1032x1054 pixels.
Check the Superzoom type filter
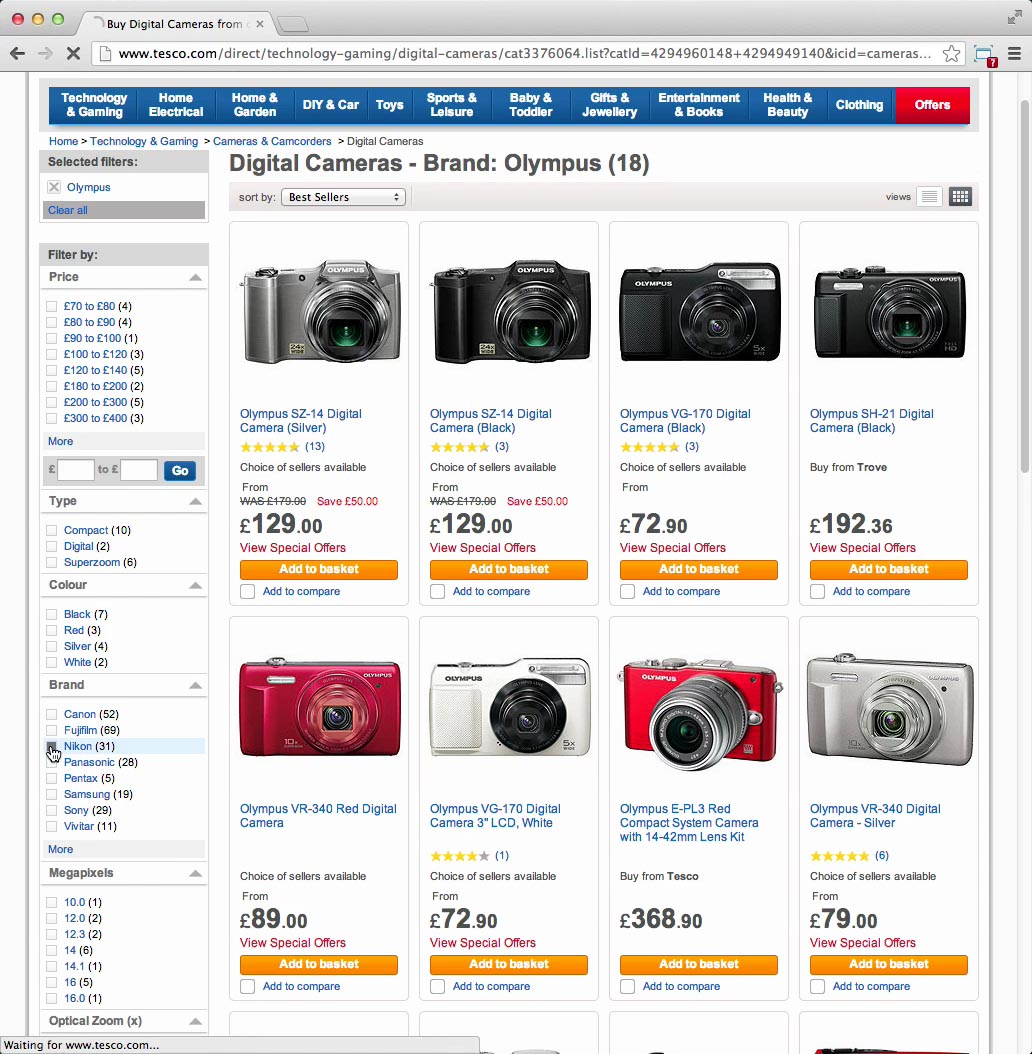click(x=51, y=563)
